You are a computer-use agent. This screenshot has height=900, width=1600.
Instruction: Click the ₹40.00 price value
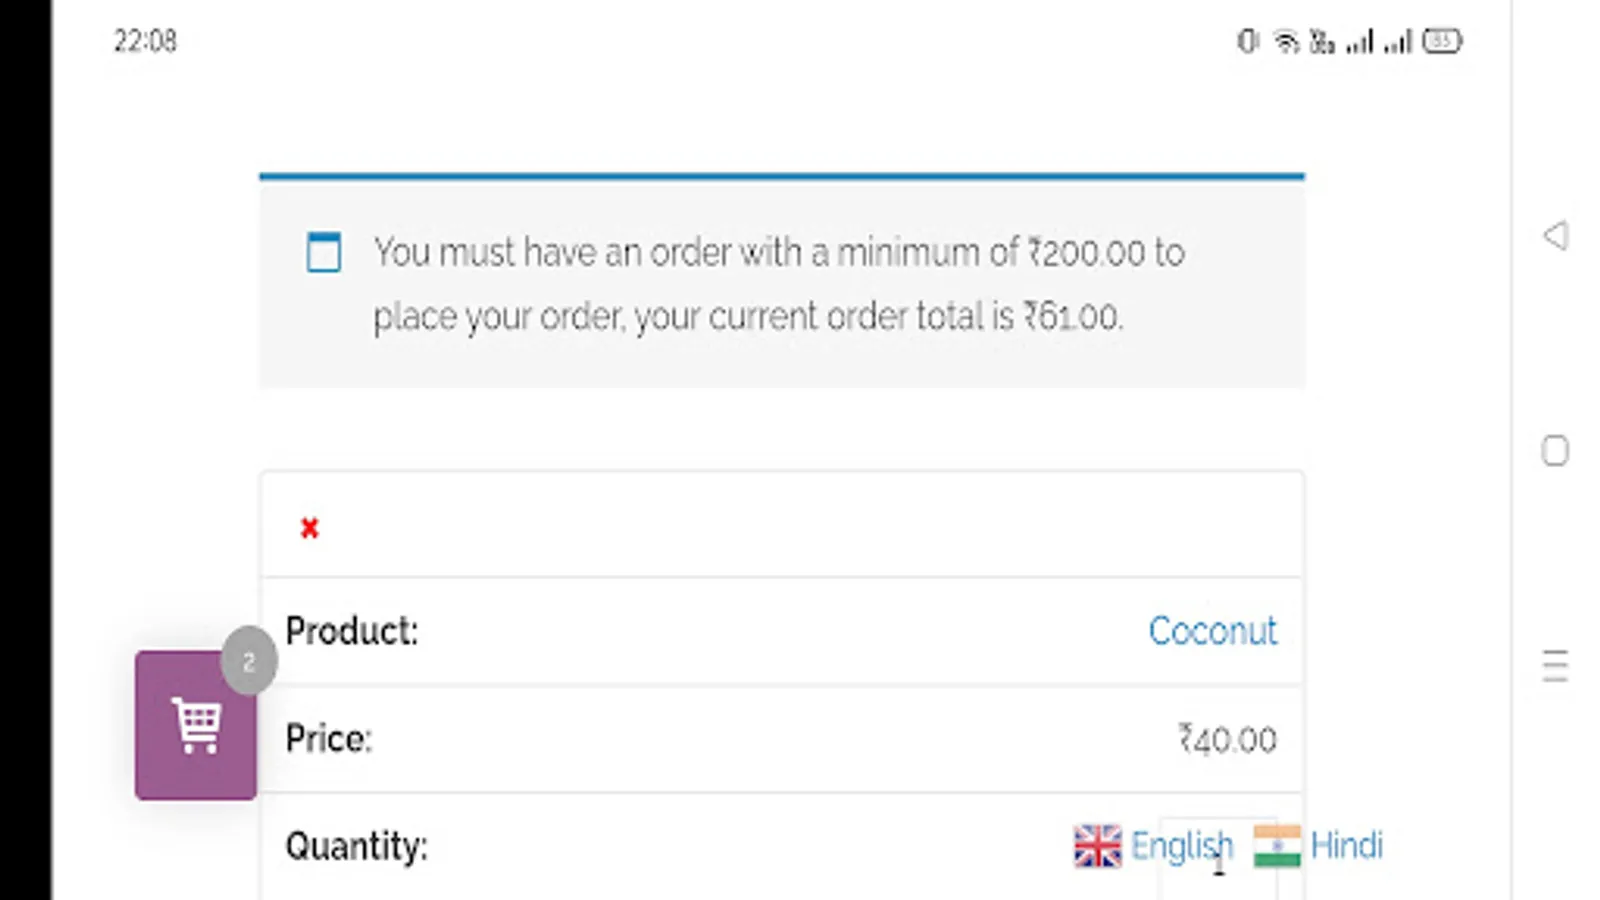[x=1227, y=739]
